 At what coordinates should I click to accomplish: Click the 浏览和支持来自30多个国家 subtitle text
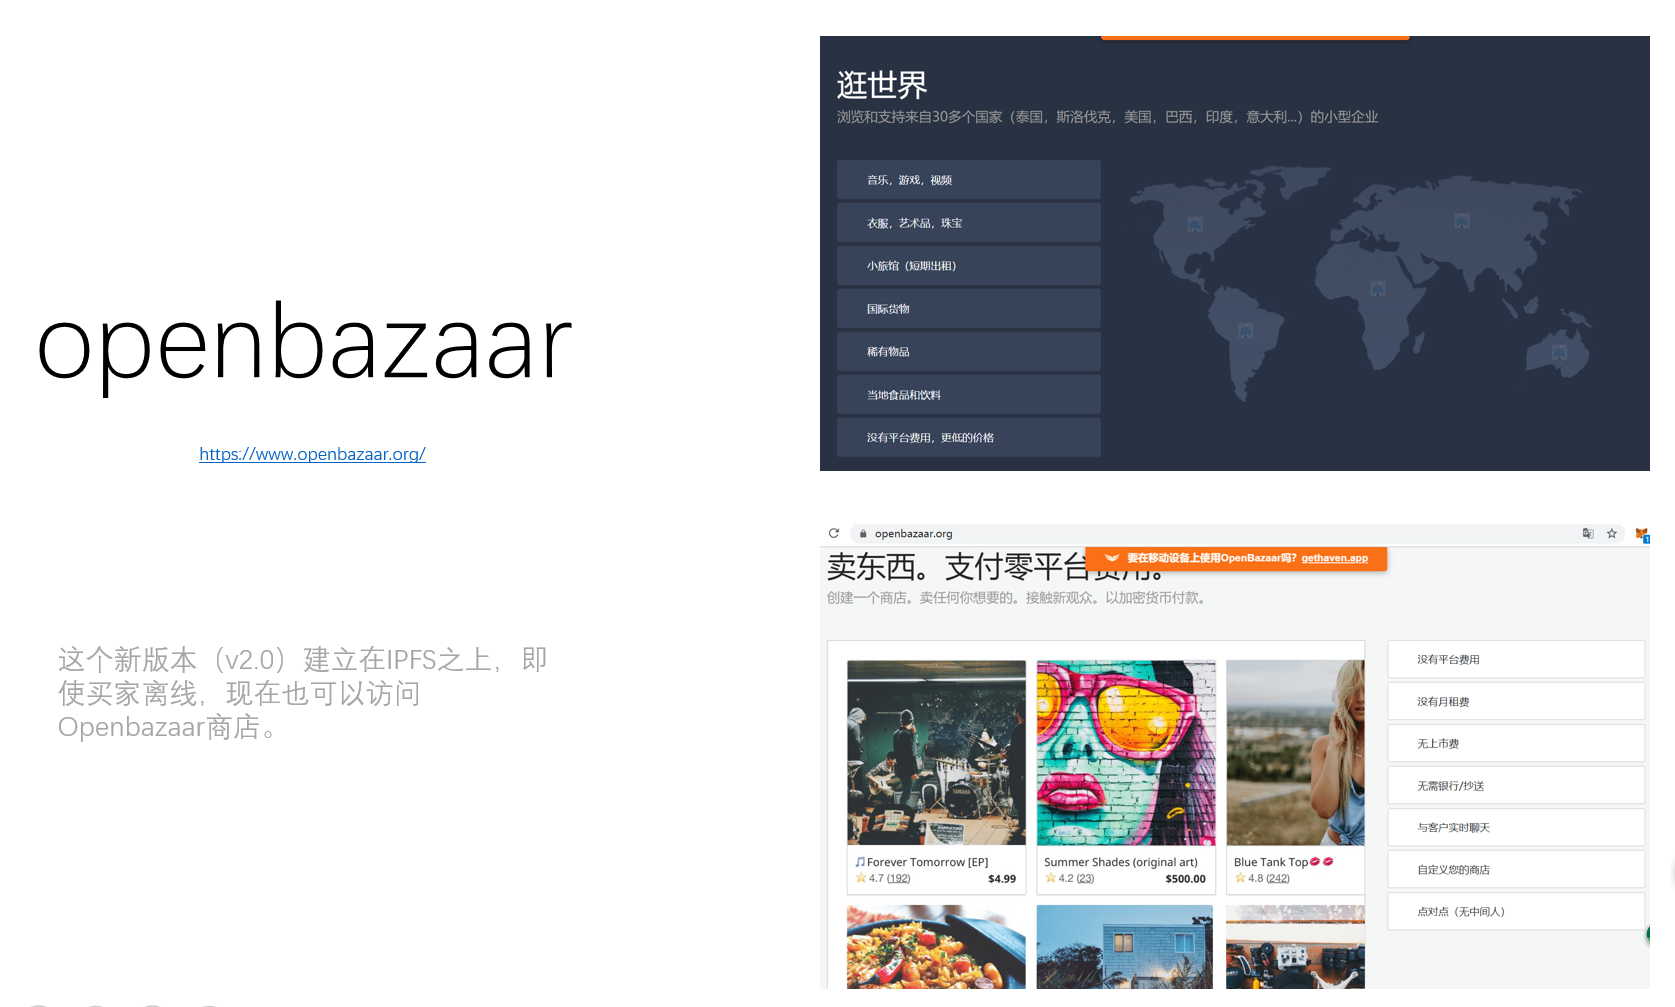tap(1107, 117)
